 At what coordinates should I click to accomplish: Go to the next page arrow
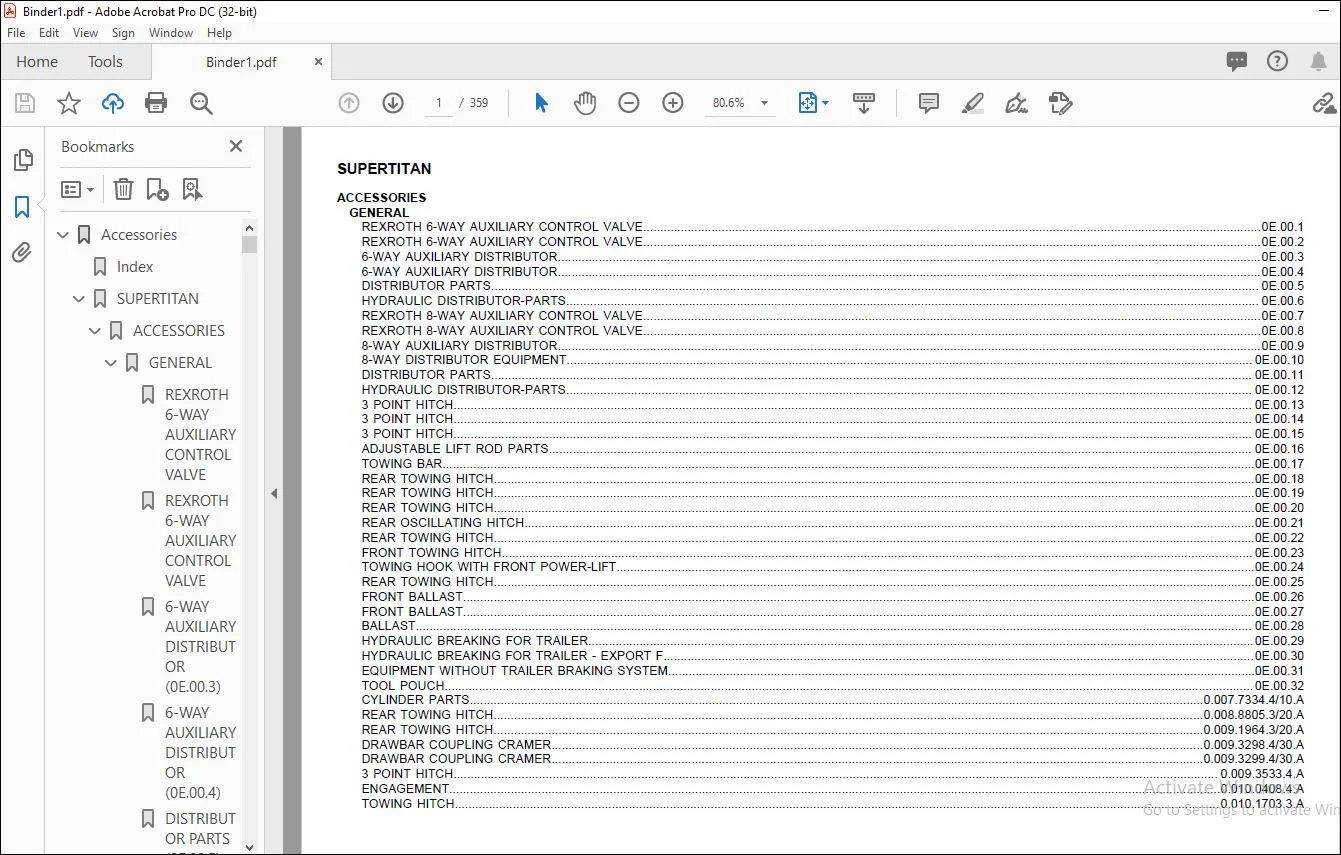[x=393, y=103]
